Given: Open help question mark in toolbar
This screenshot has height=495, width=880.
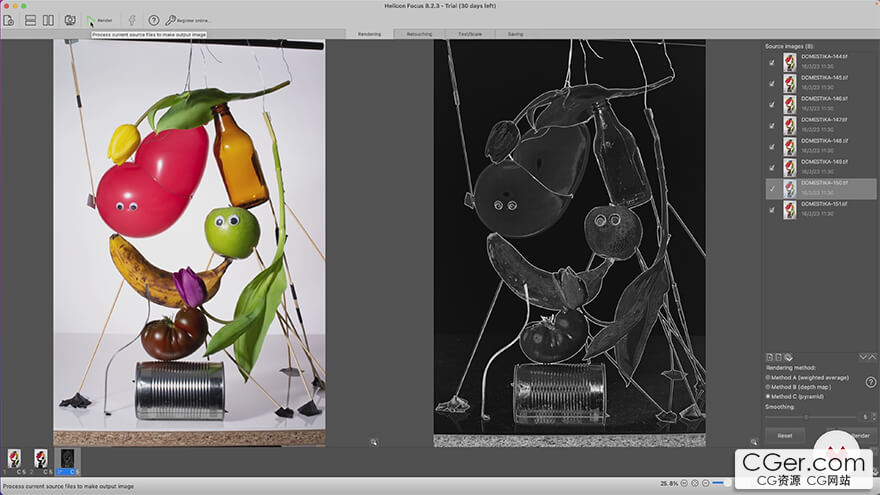Looking at the screenshot, I should 154,19.
